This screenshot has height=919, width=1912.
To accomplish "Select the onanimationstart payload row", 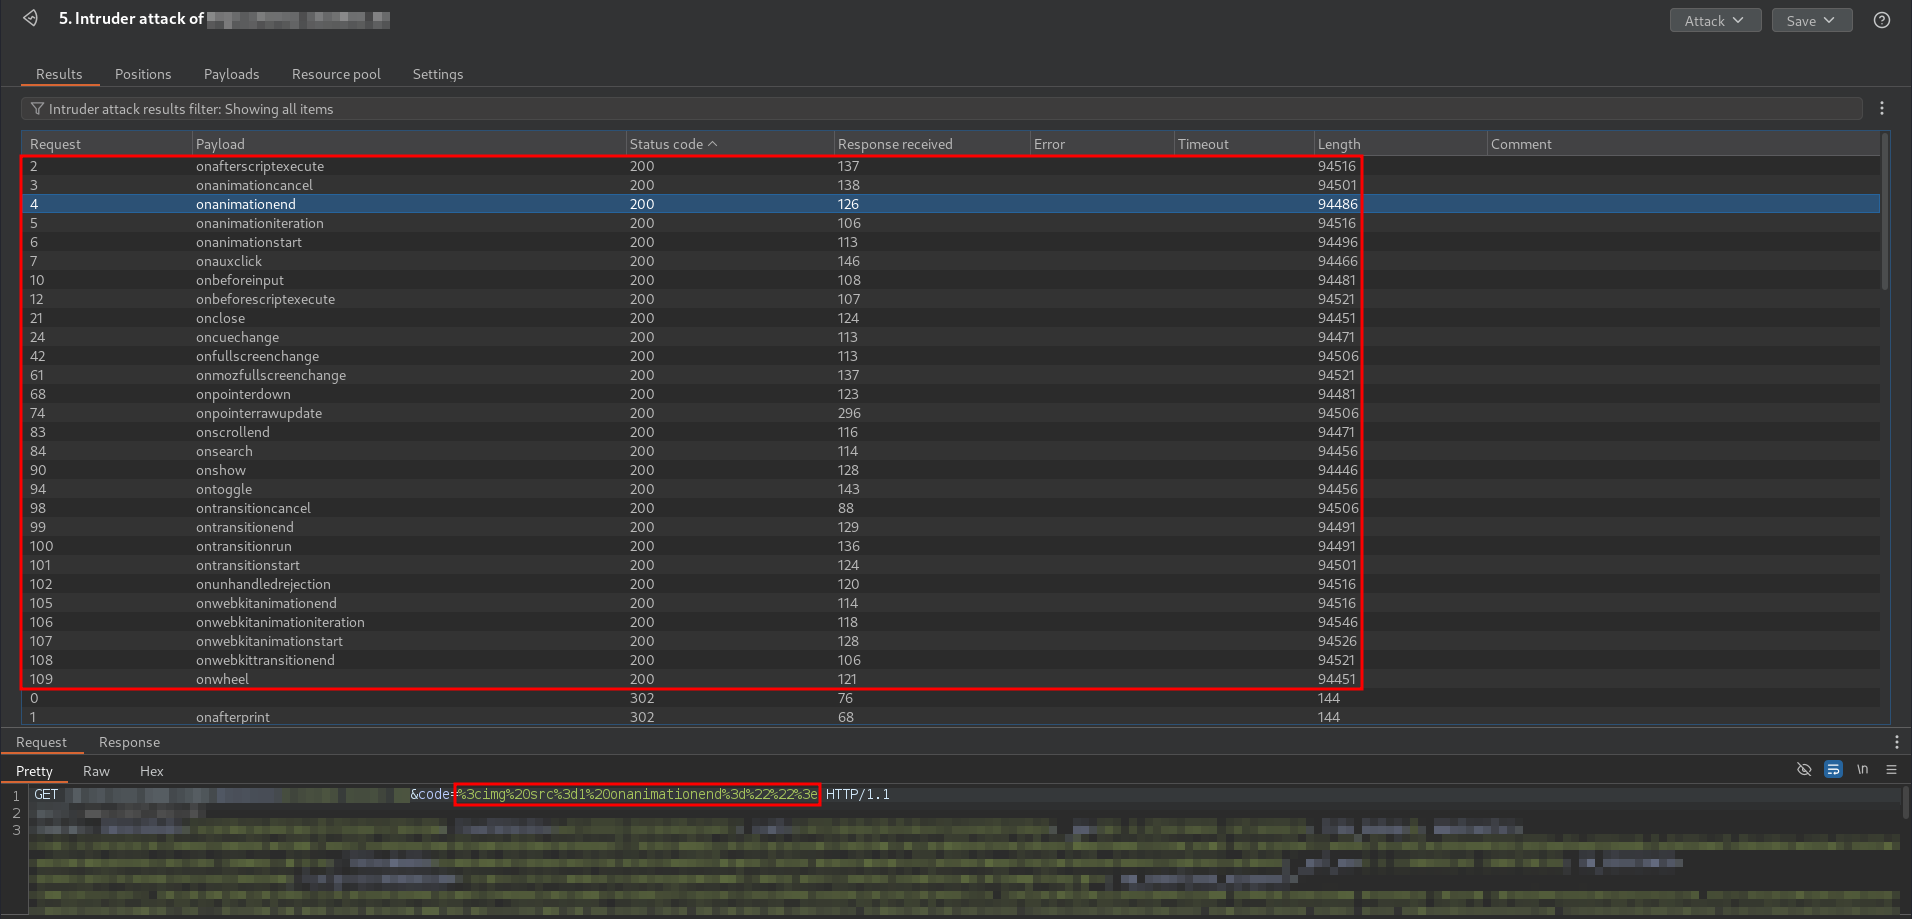I will [951, 242].
